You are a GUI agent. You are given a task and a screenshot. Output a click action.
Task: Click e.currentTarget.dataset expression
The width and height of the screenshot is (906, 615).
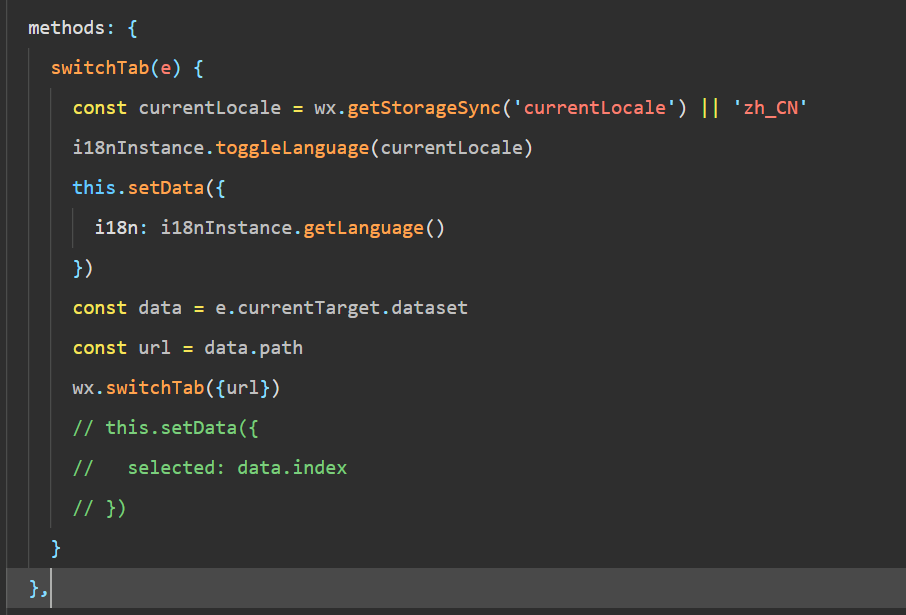coord(341,308)
